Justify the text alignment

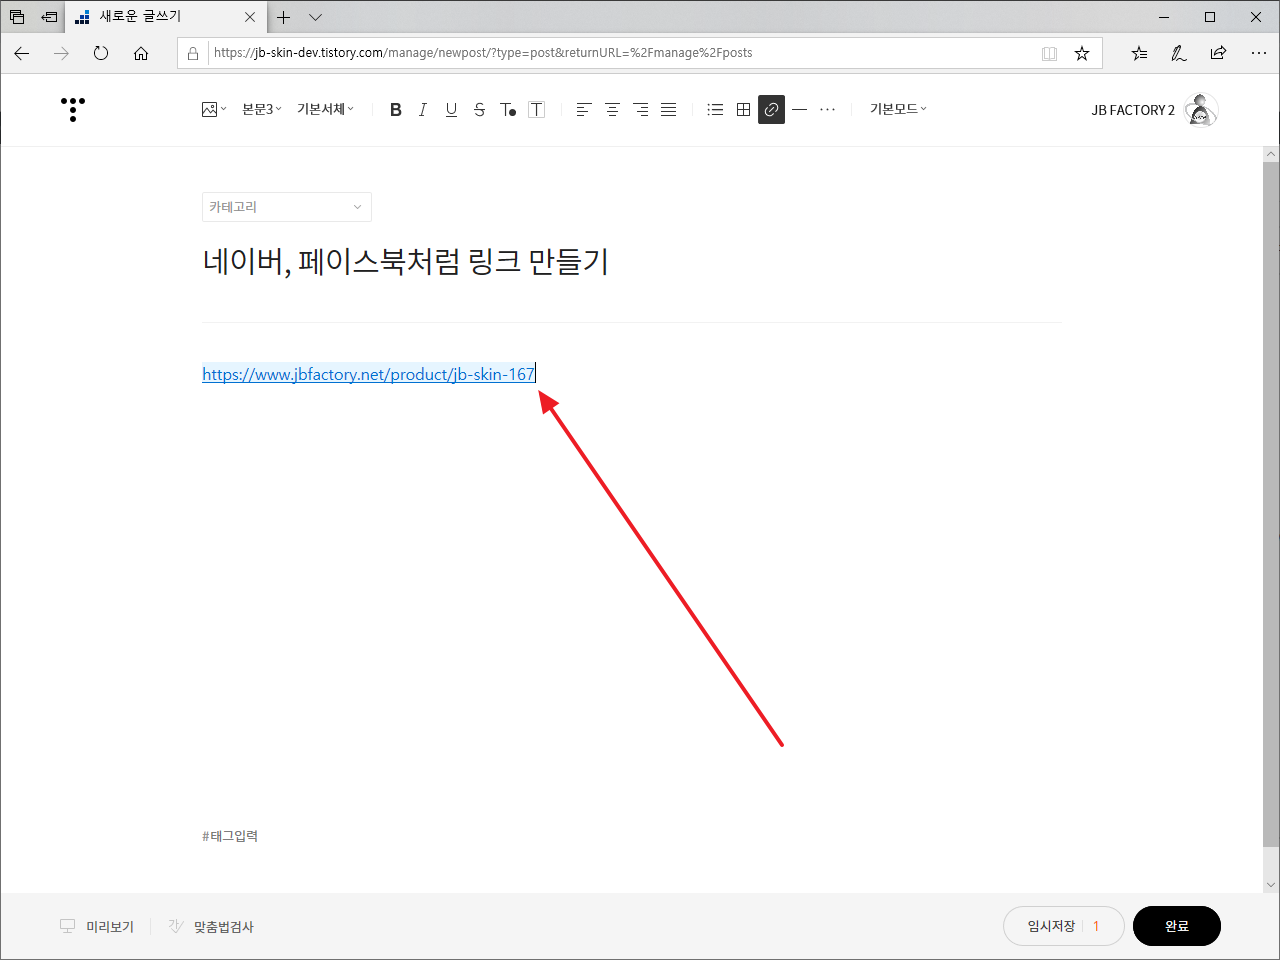[x=669, y=110]
